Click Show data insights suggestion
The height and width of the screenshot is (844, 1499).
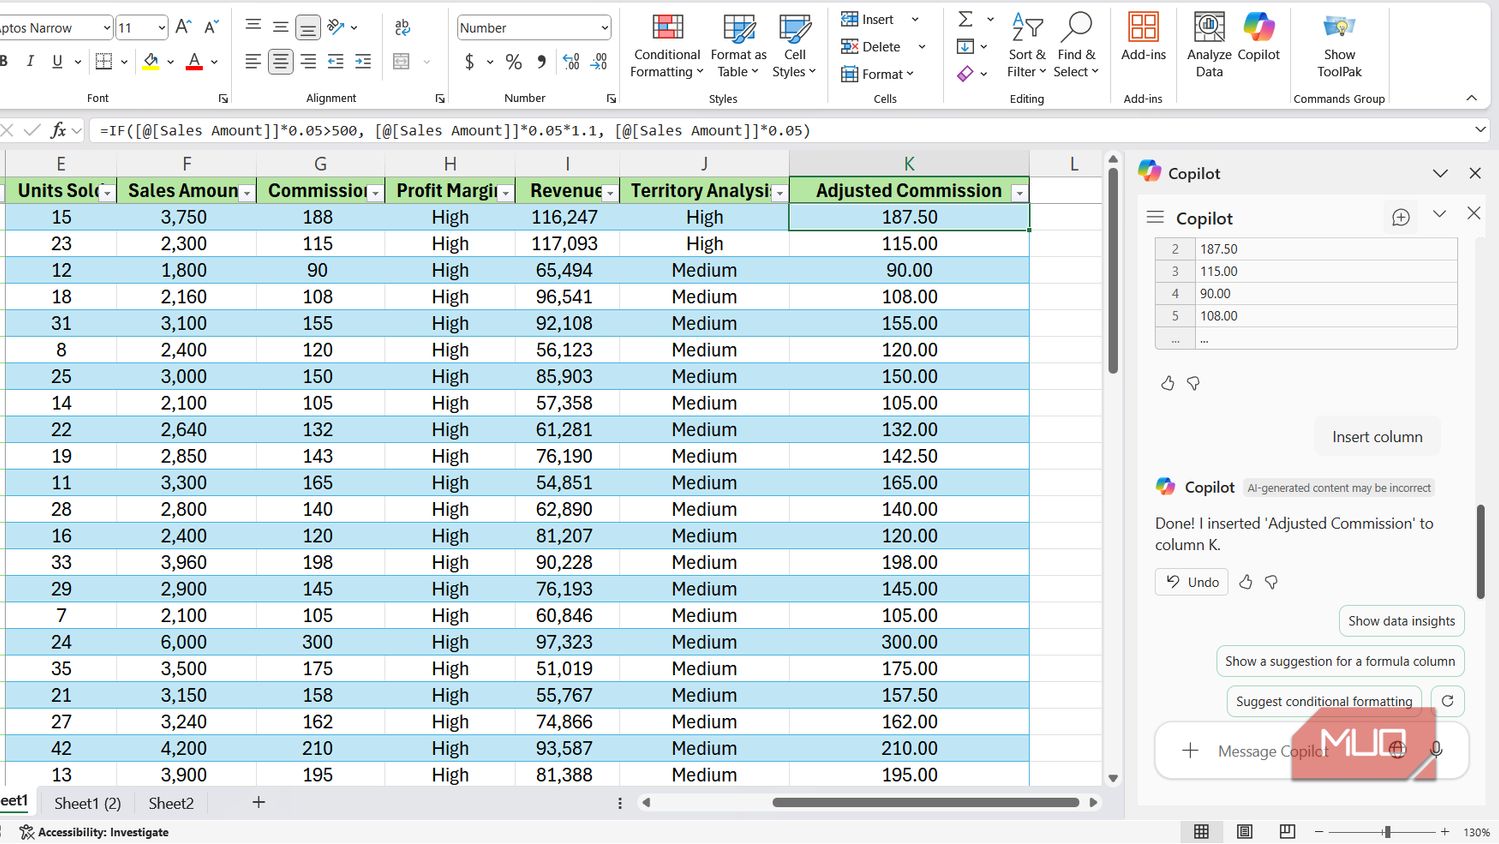[x=1401, y=621]
